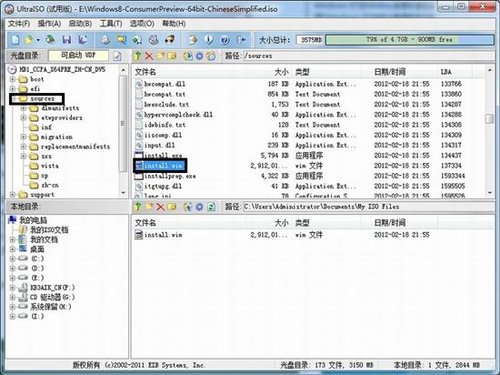Click the Convert image toolbar icon

coord(121,40)
